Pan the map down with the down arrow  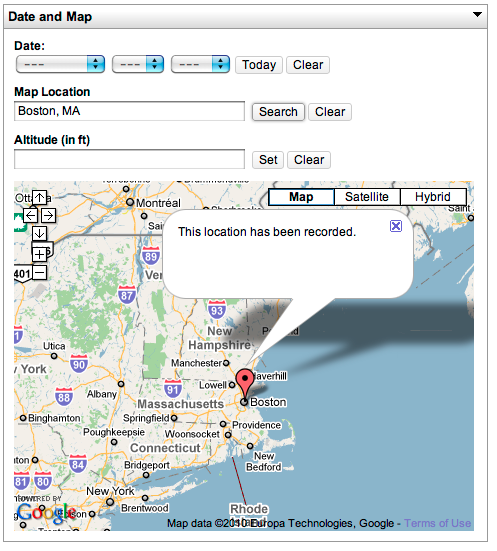(x=39, y=233)
